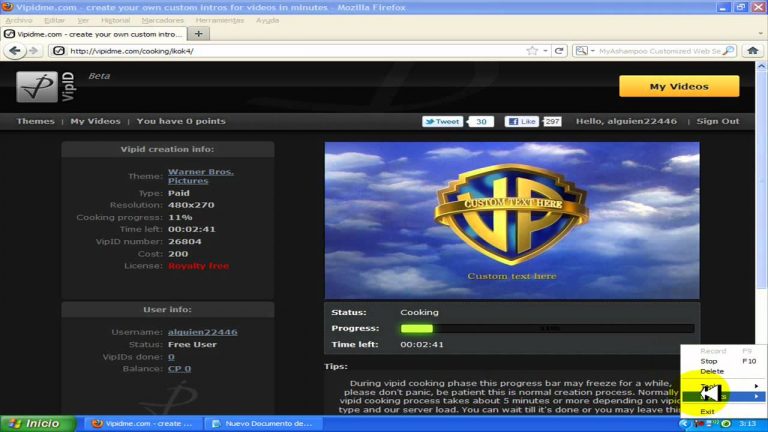Select the Vipidme.com browser tab
768x432 pixels.
[x=94, y=34]
